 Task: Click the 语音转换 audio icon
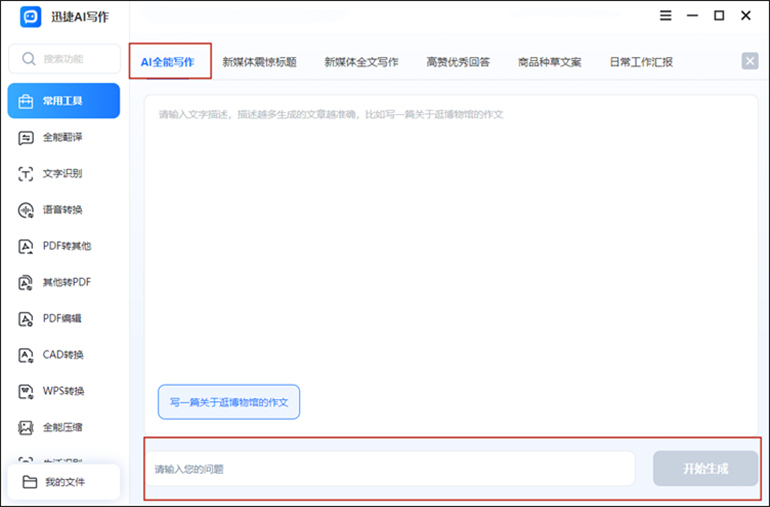click(x=26, y=210)
